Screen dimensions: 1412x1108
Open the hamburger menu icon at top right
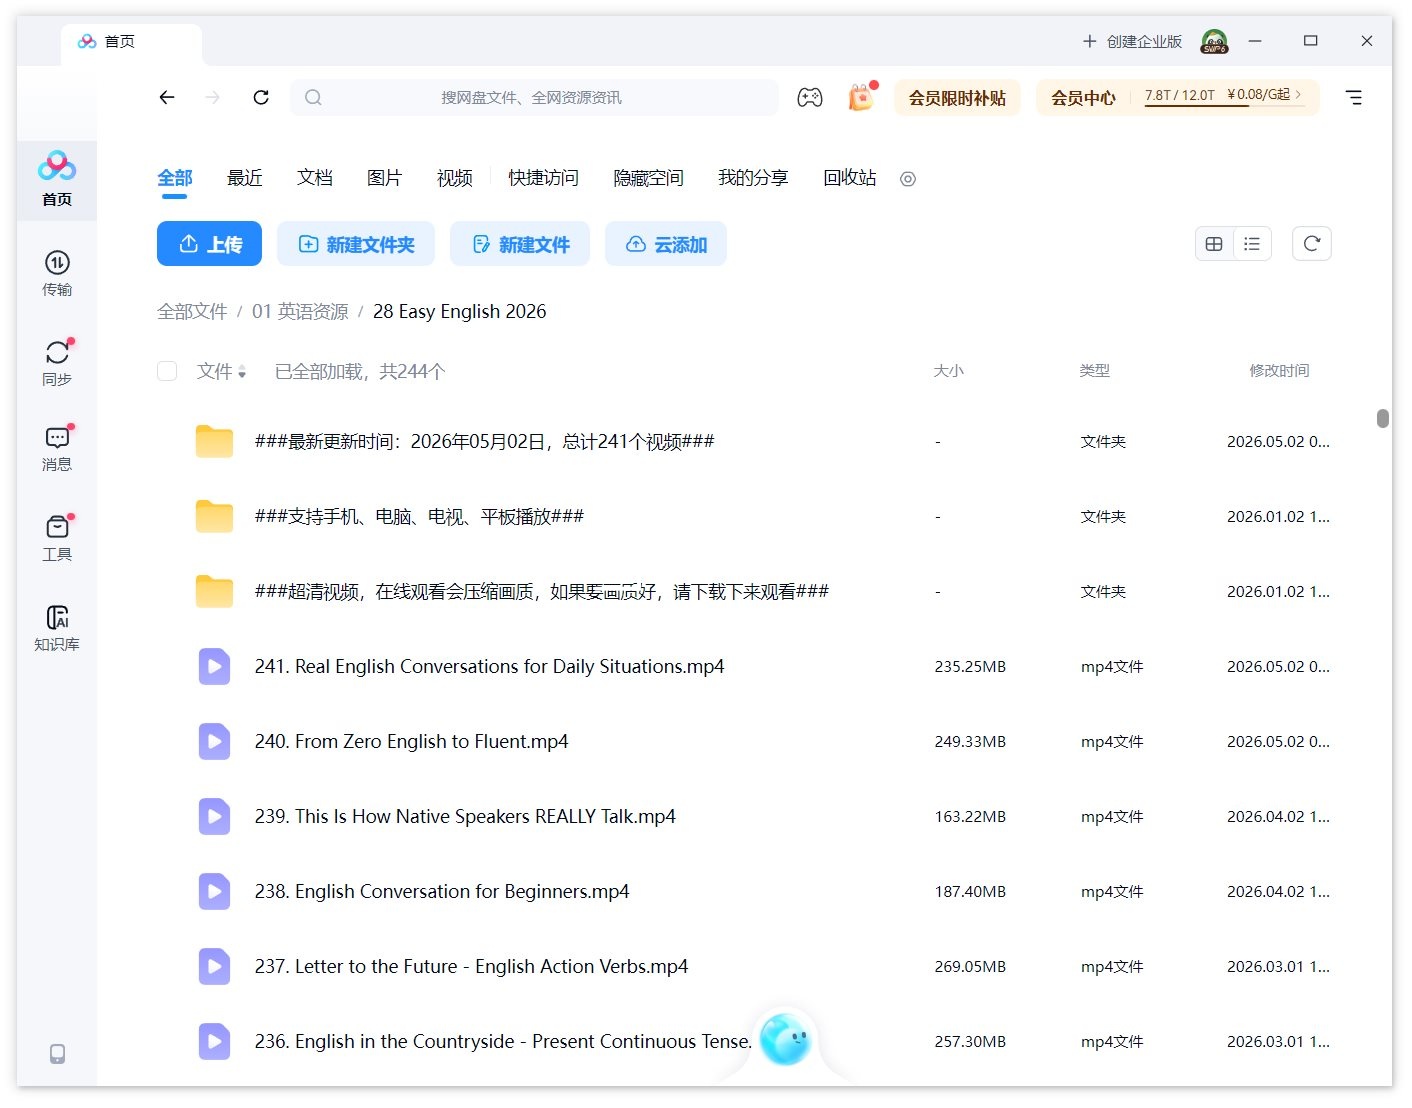(1354, 97)
